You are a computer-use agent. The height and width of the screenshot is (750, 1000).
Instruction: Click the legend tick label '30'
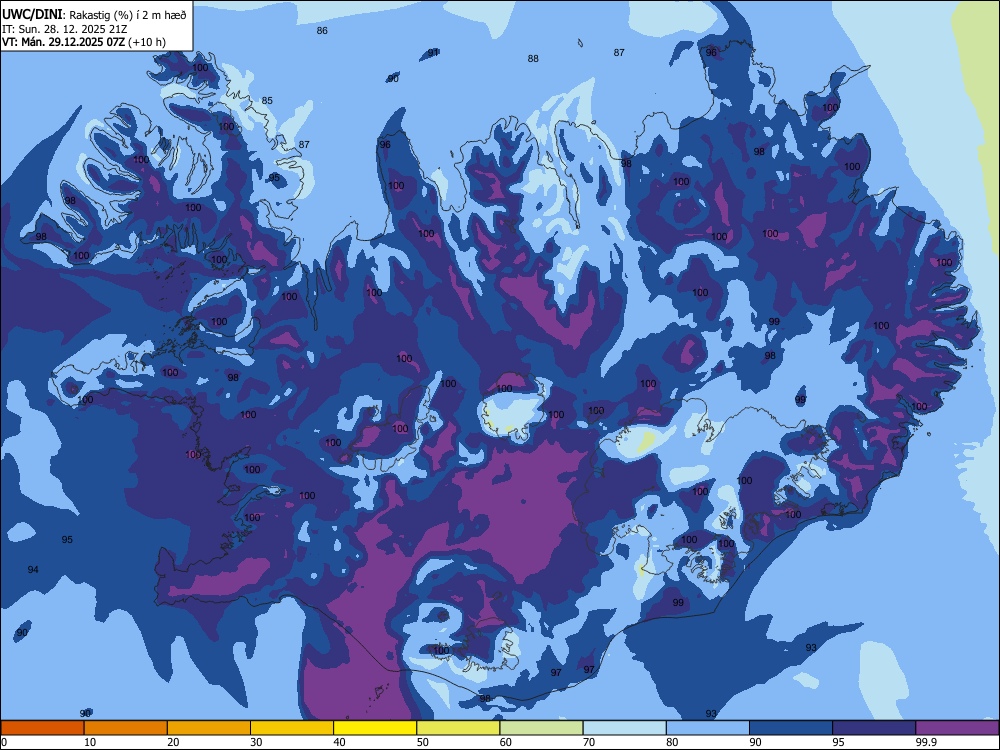tap(256, 742)
